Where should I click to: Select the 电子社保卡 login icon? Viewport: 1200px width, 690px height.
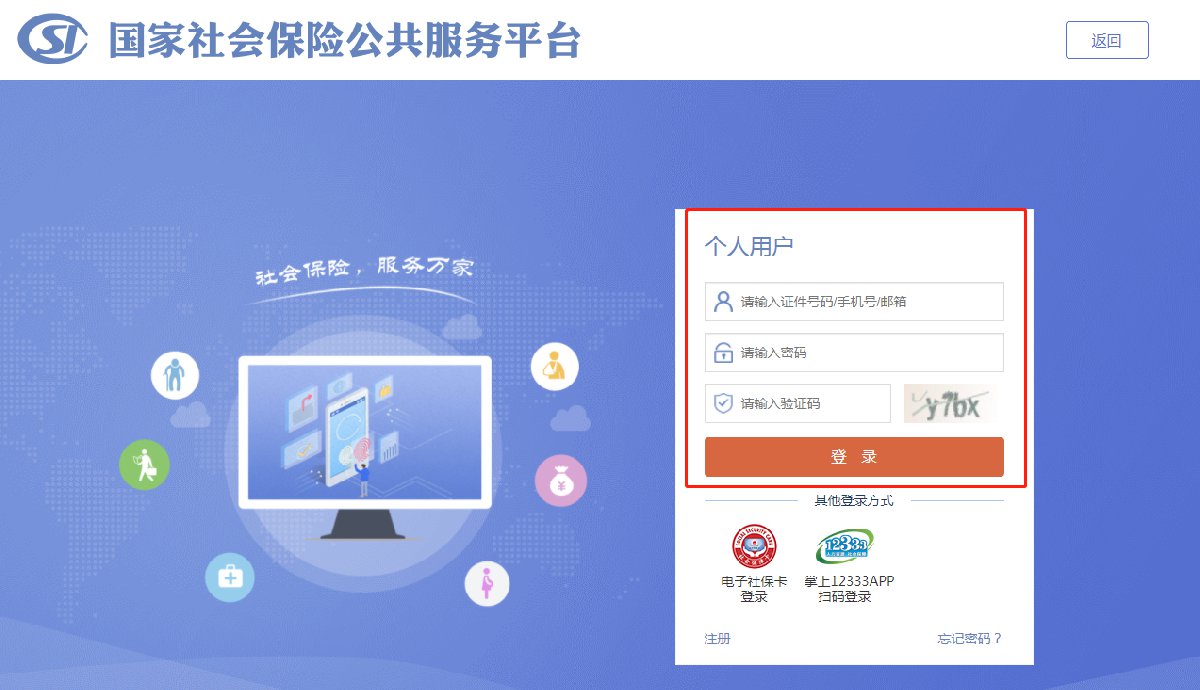tap(754, 546)
